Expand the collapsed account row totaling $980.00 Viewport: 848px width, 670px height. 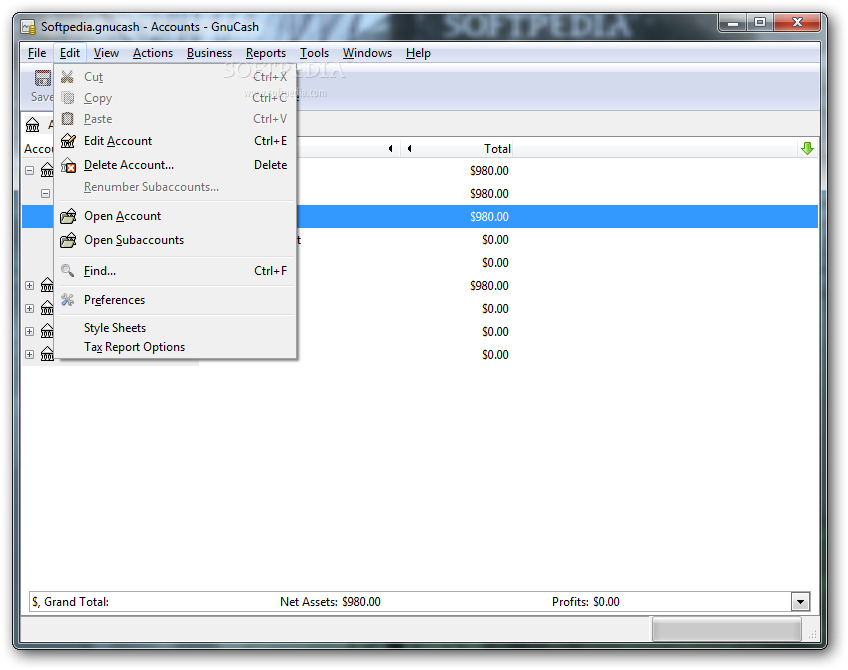30,285
